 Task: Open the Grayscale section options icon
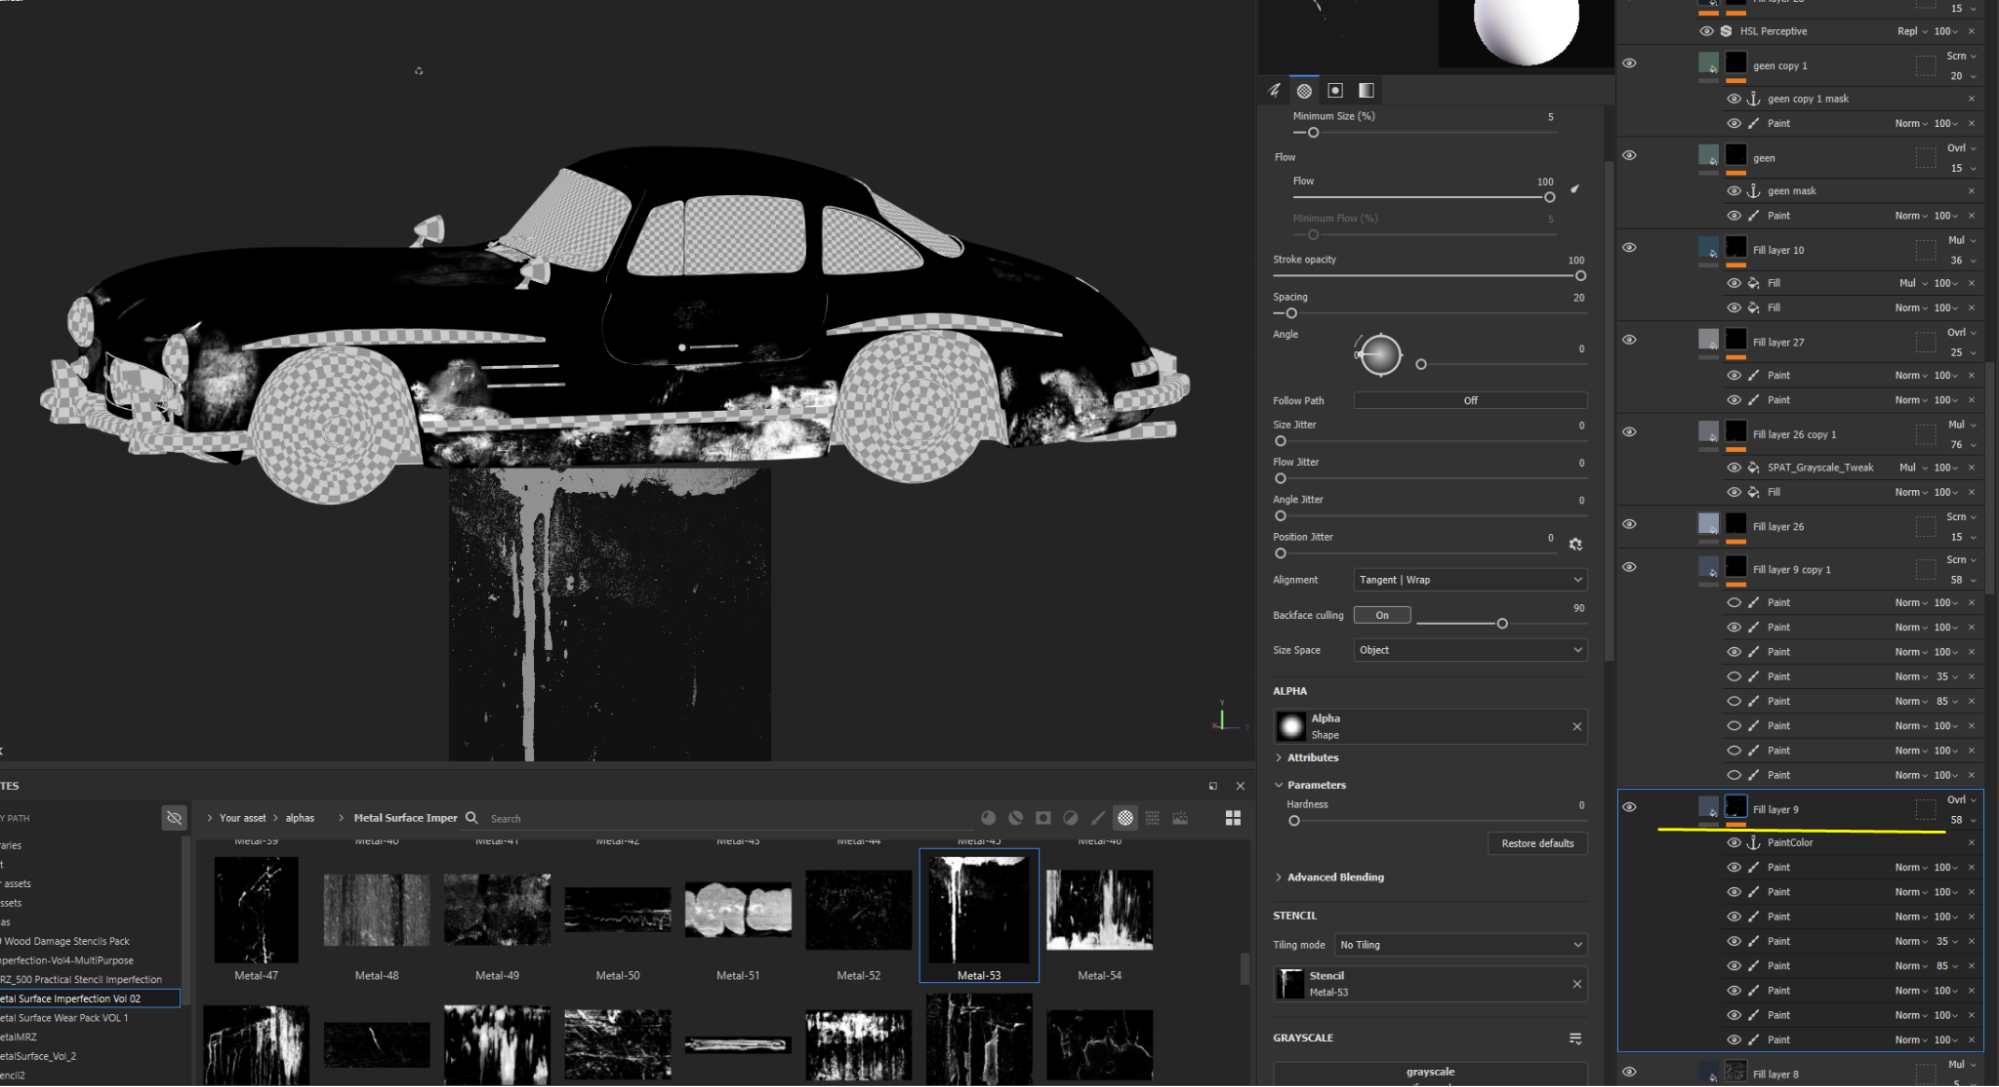coord(1575,1039)
